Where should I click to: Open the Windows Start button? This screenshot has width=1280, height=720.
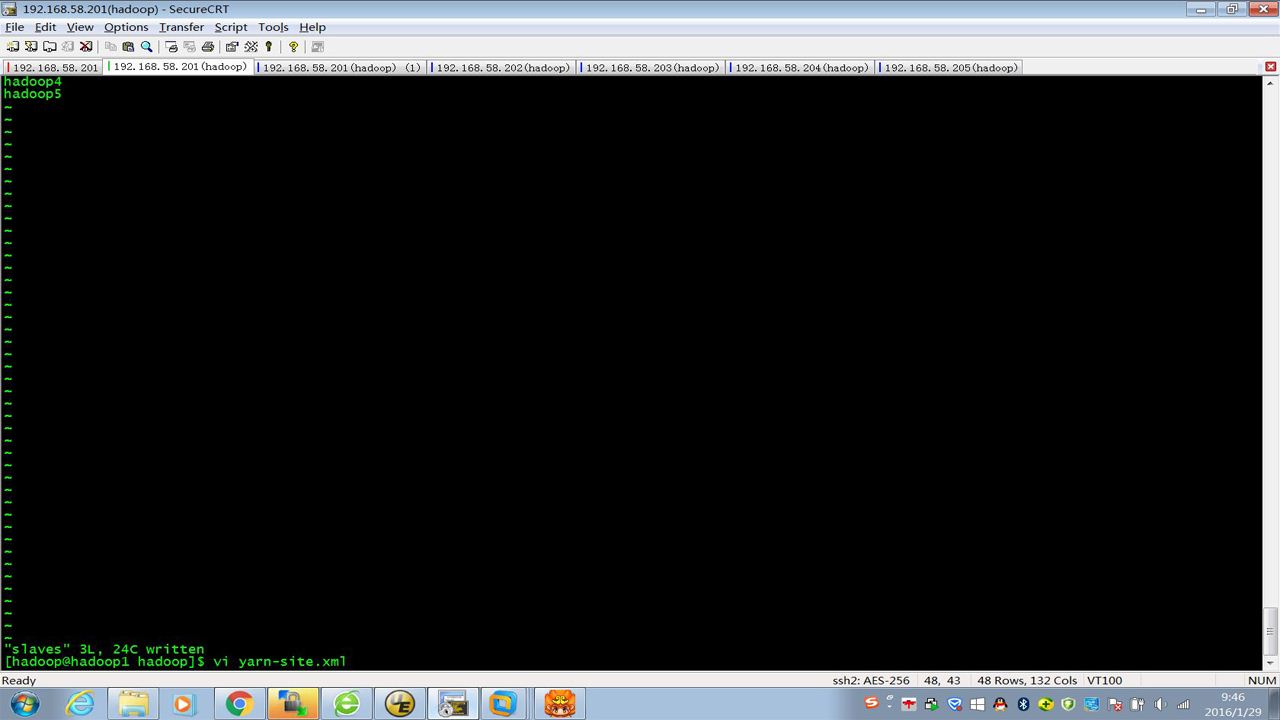coord(24,704)
